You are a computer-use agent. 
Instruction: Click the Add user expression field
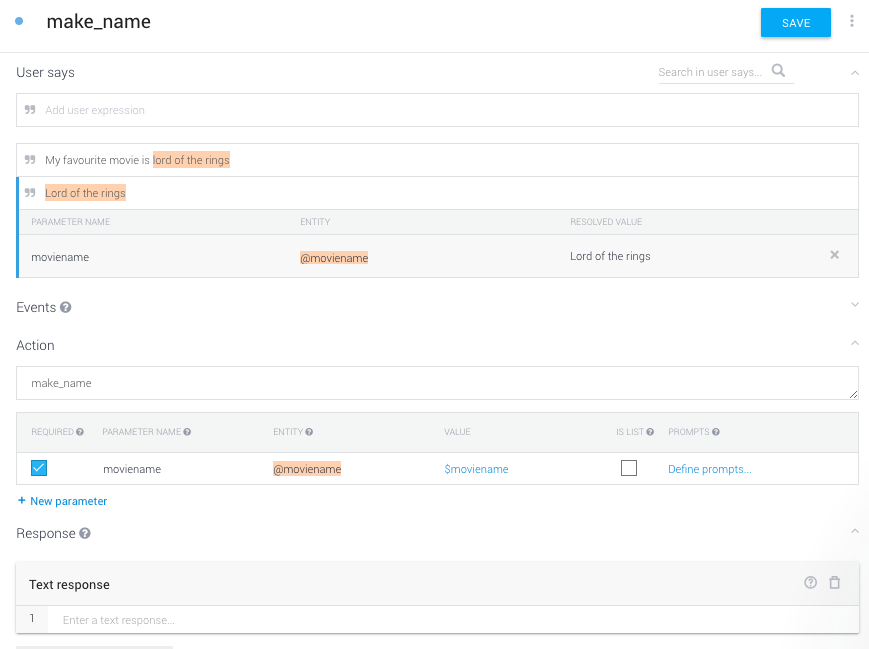click(437, 110)
